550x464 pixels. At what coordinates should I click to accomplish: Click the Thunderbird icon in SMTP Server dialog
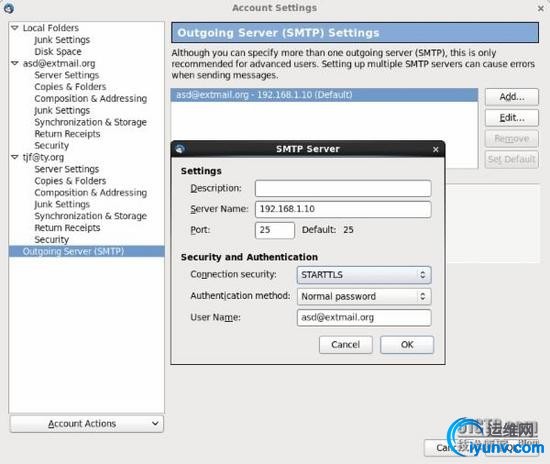point(180,149)
